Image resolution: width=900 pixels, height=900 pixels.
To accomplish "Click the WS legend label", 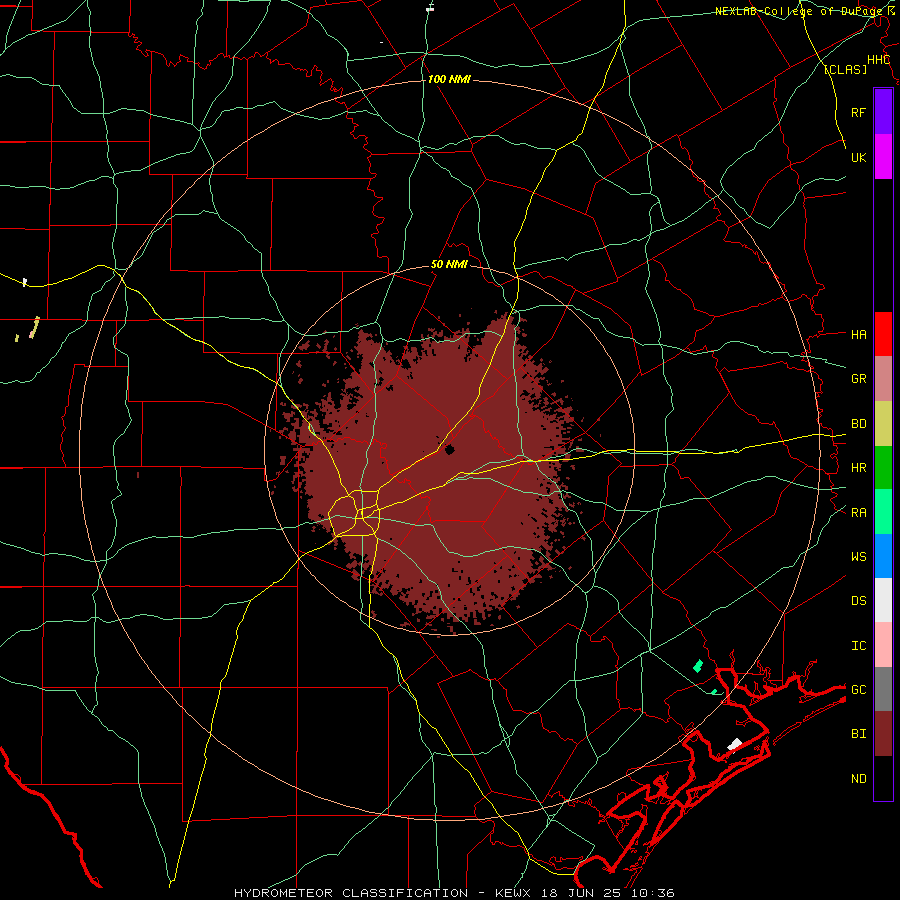I will point(858,556).
